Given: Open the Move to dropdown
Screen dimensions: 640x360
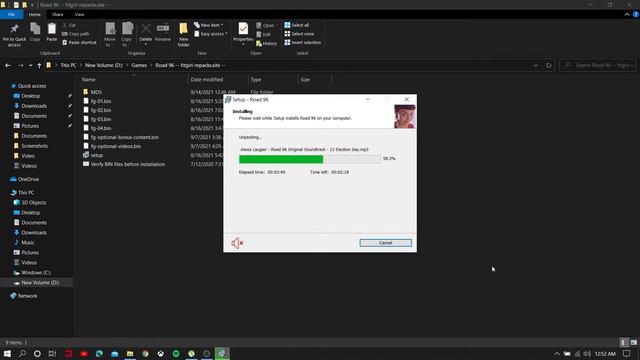Looking at the screenshot, I should [110, 35].
